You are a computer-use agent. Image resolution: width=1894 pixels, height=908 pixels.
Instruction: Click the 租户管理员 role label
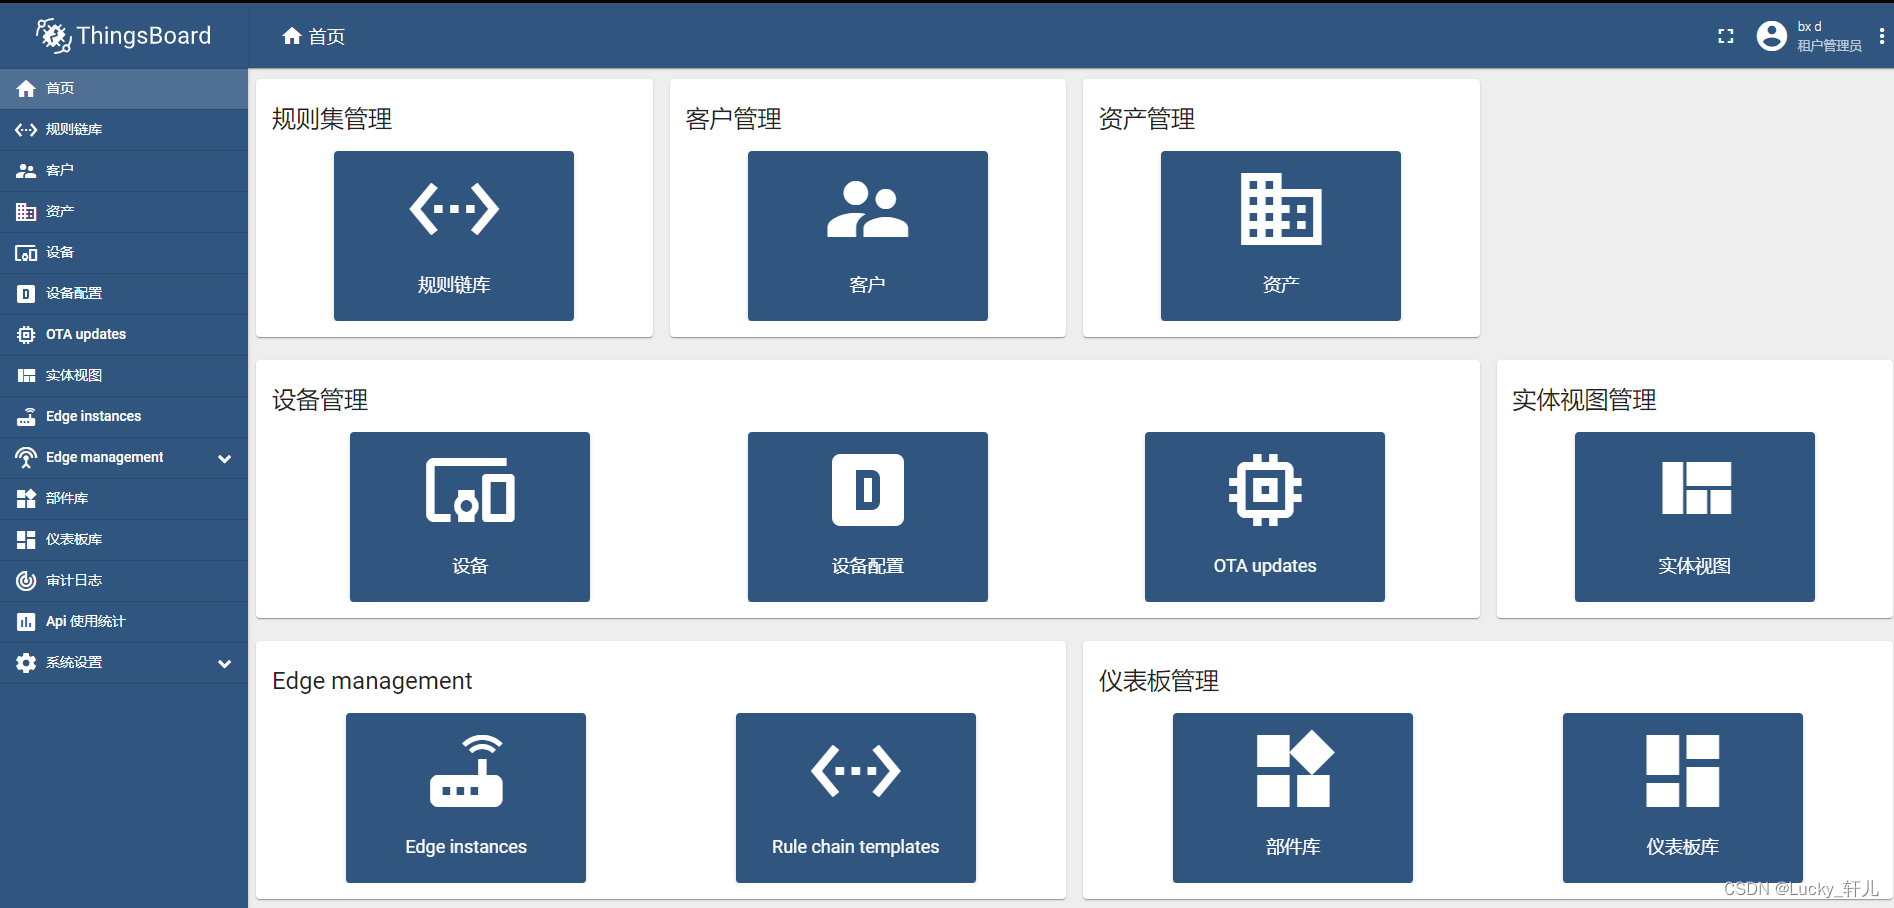tap(1829, 46)
